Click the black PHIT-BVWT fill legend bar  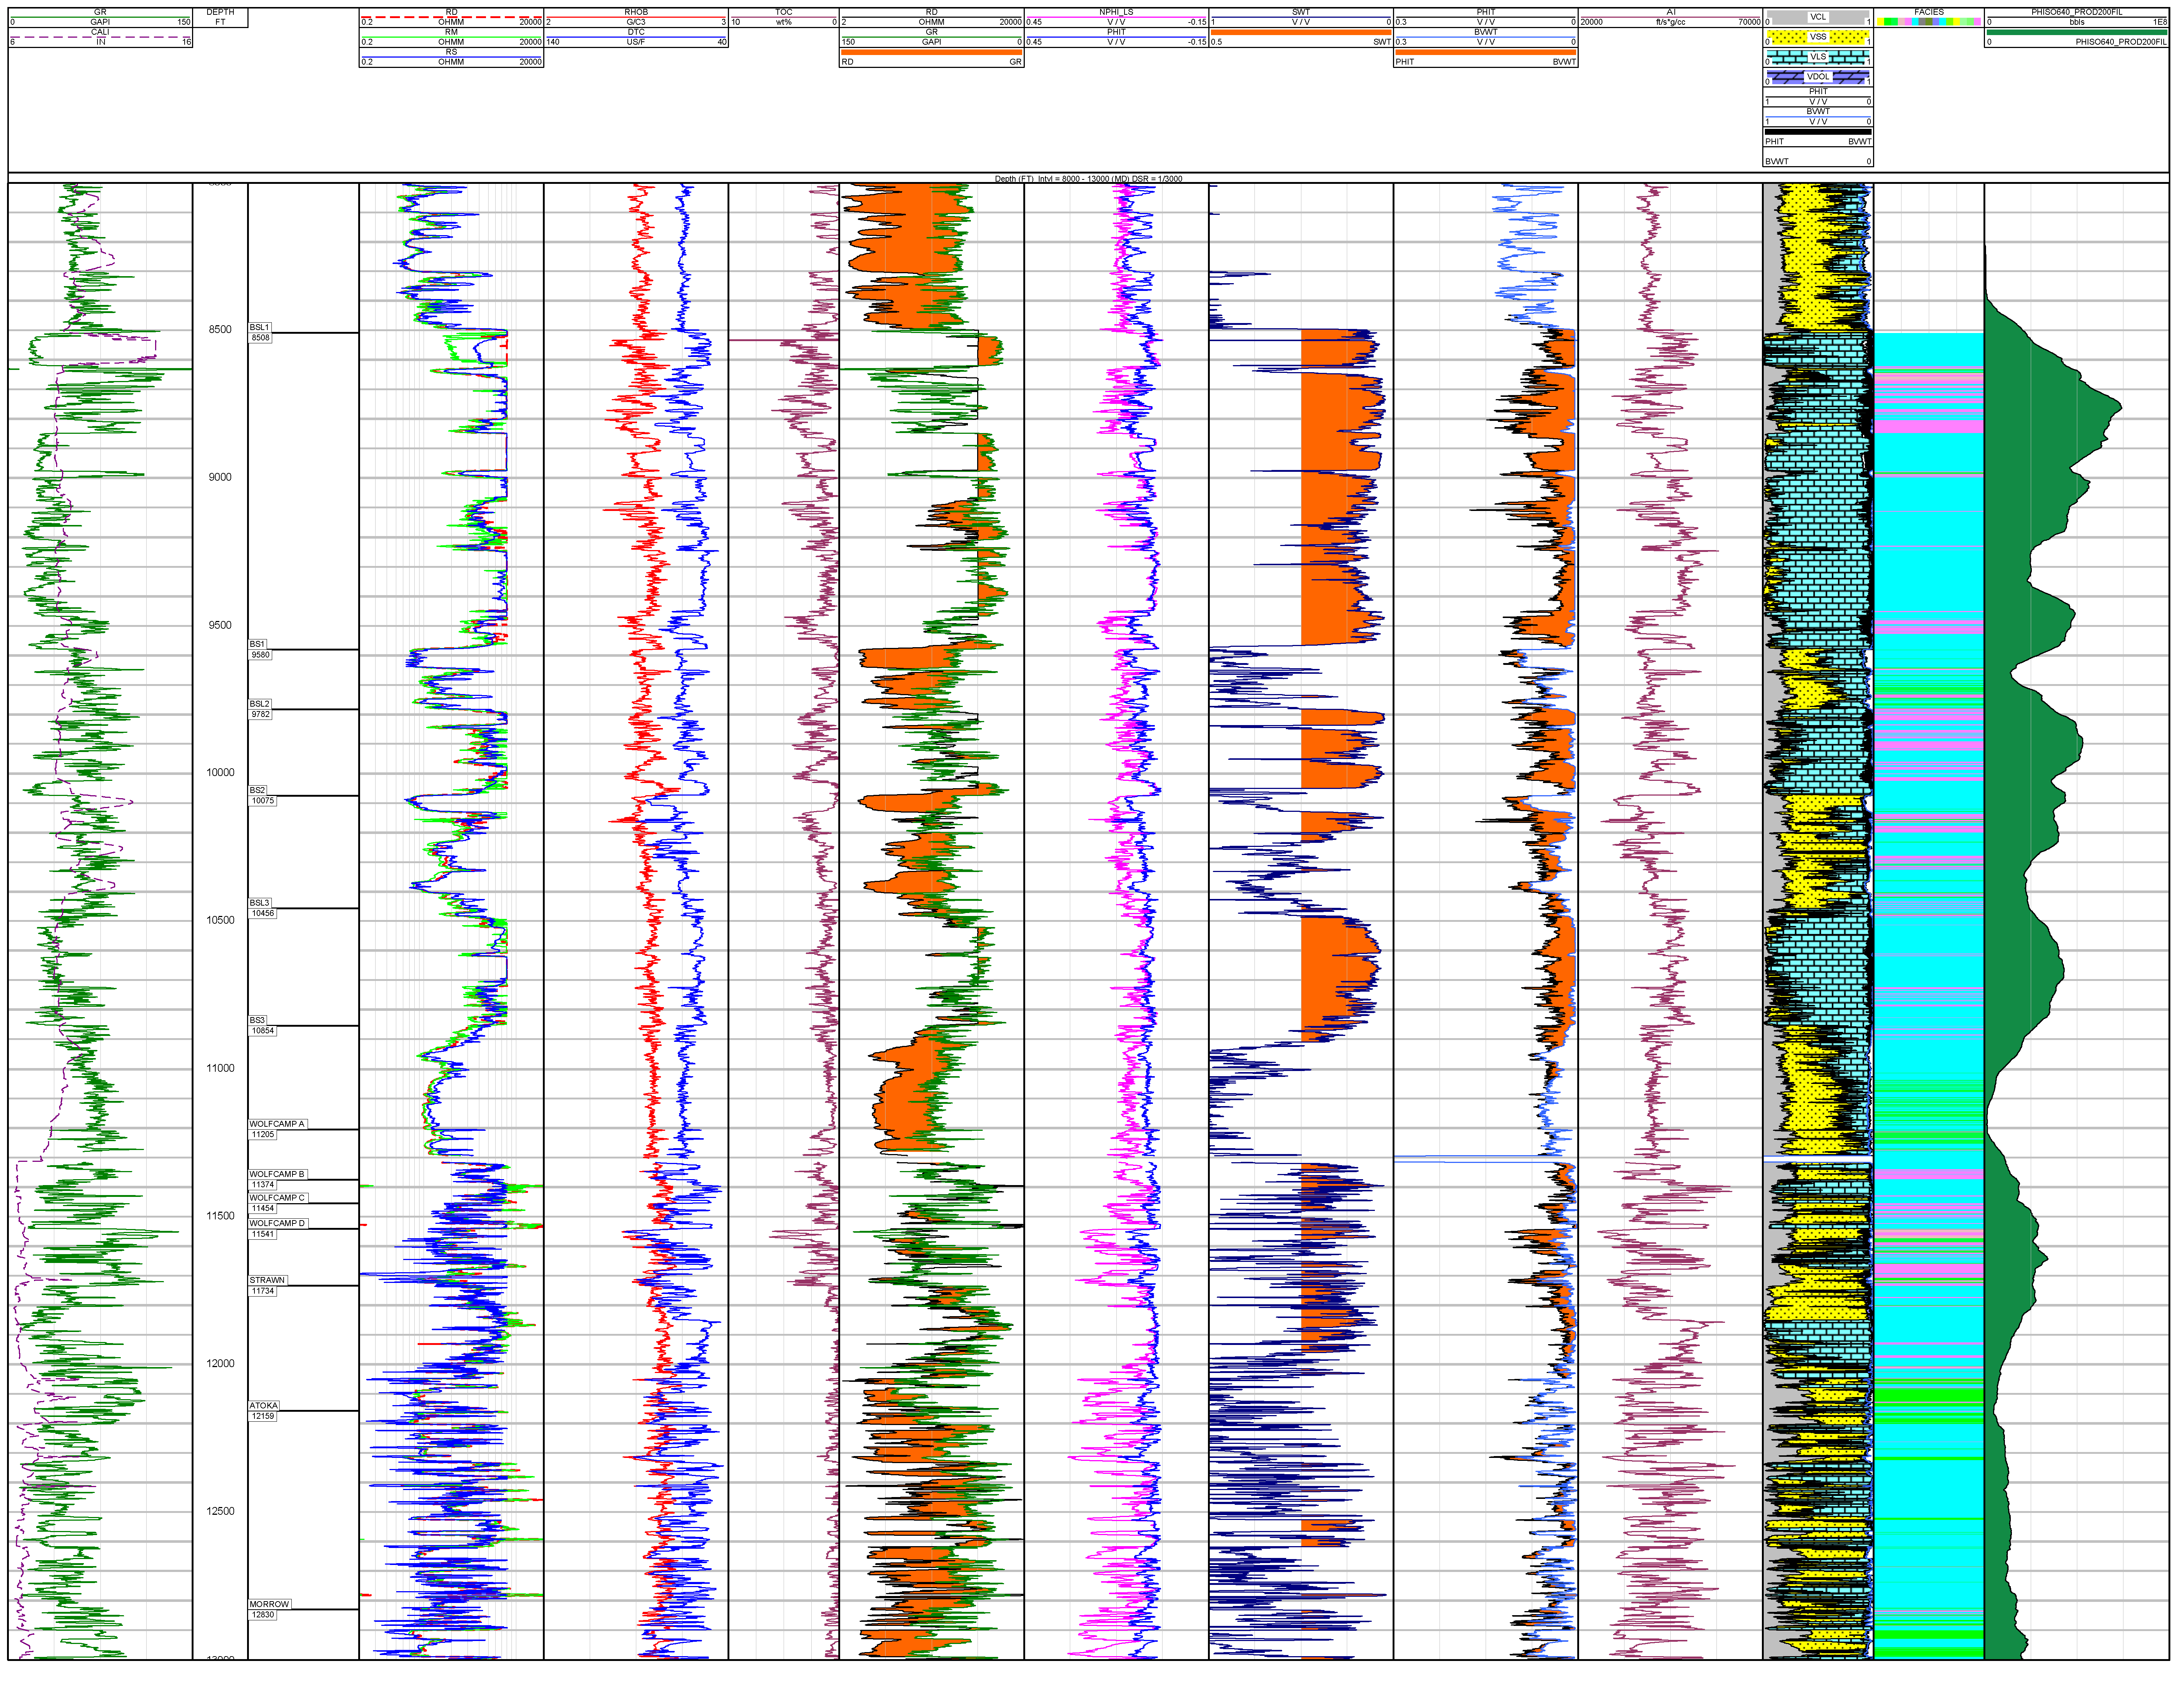coord(1820,133)
